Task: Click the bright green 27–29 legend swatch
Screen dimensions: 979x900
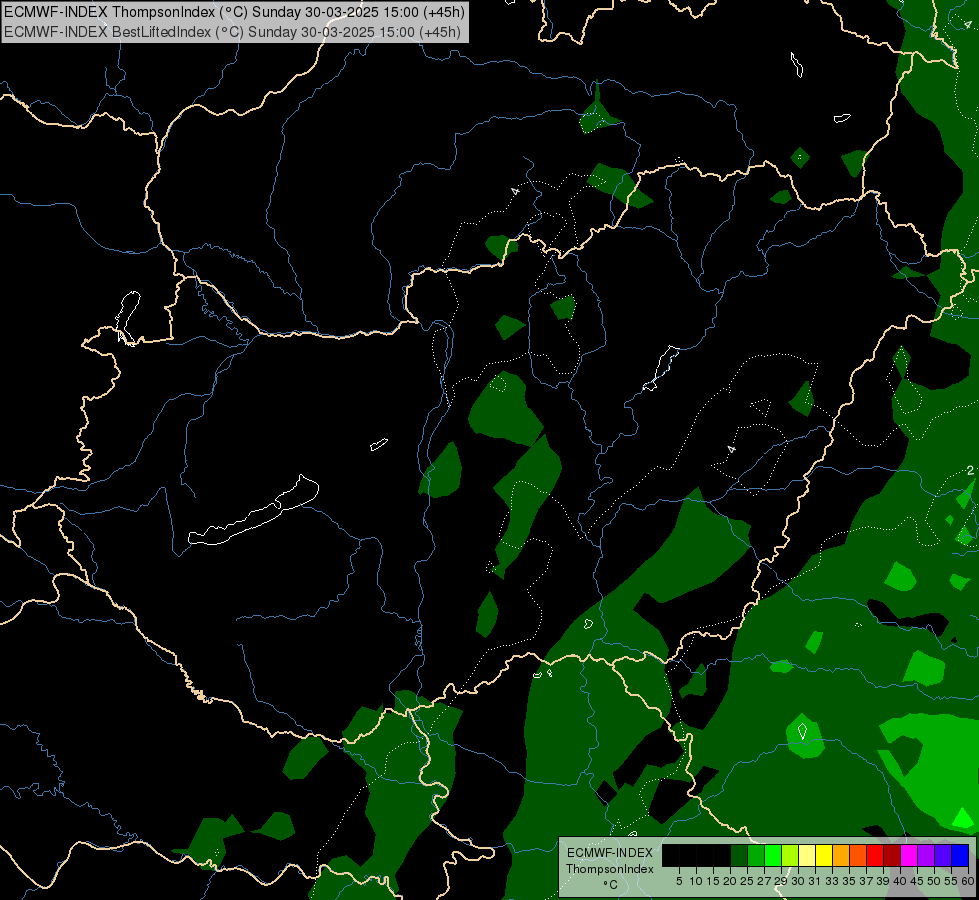Action: point(774,855)
